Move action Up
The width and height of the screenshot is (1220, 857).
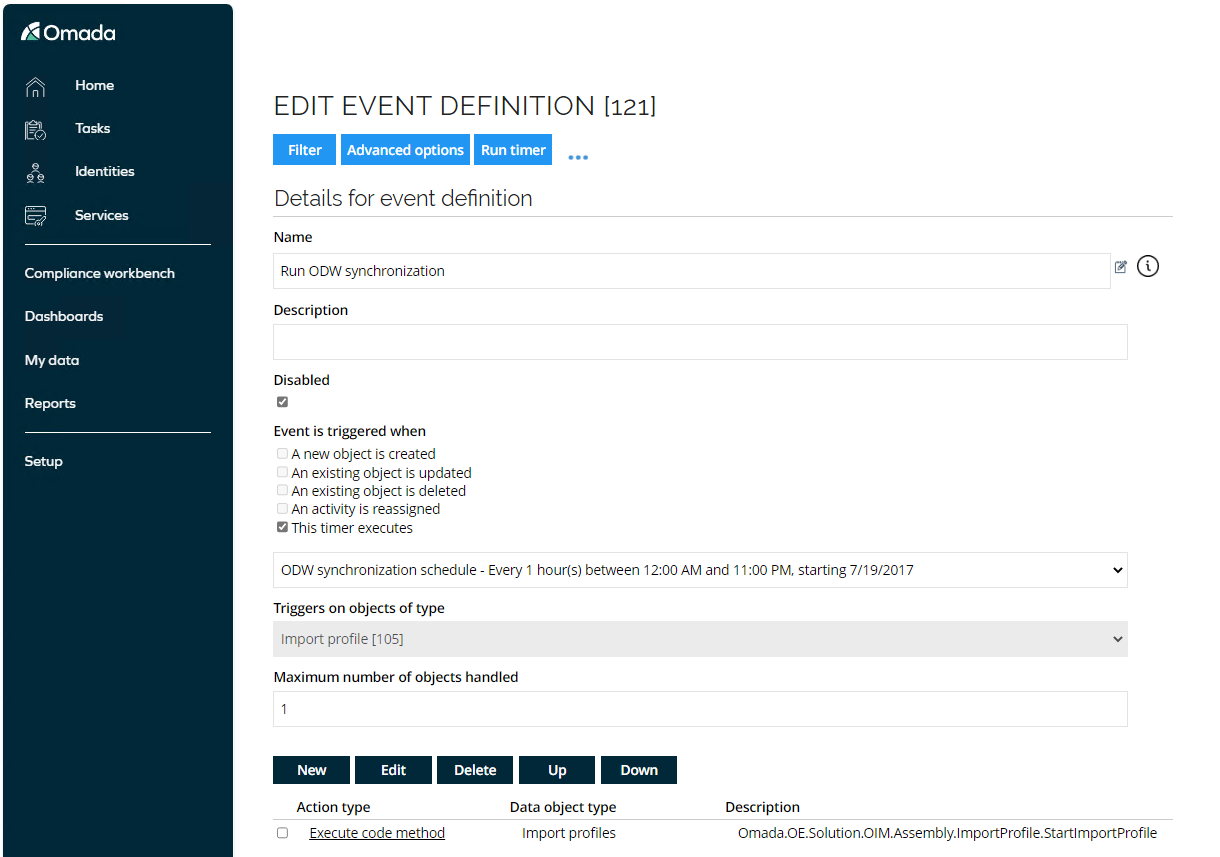[557, 770]
